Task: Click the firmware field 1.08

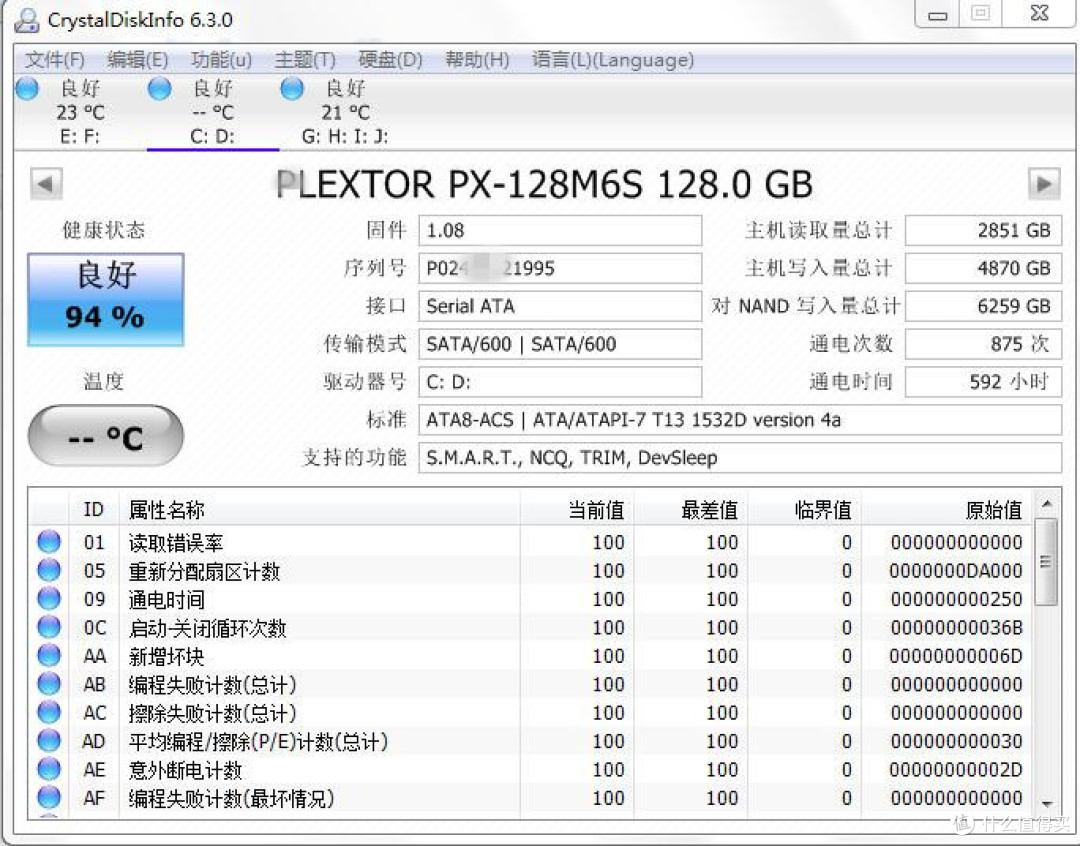Action: point(560,230)
